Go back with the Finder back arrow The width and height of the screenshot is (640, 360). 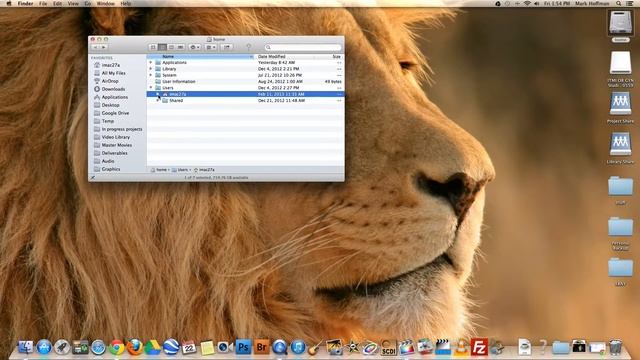96,47
